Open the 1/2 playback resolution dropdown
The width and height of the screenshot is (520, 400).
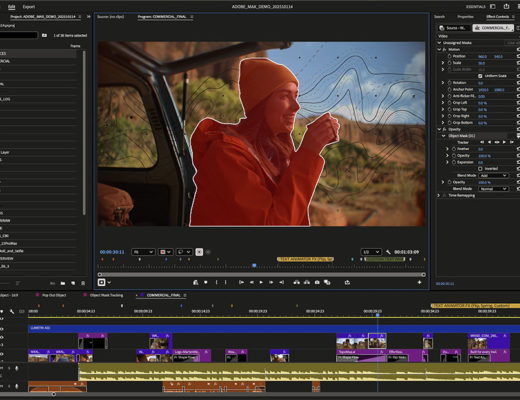tap(371, 252)
